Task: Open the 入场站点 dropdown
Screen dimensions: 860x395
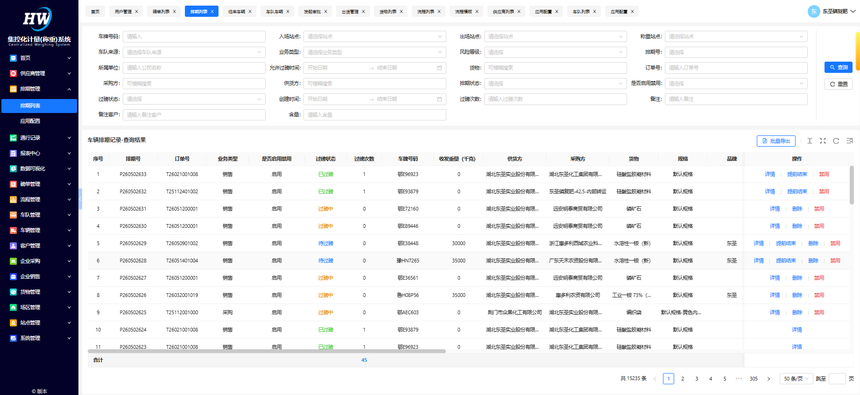Action: [375, 37]
